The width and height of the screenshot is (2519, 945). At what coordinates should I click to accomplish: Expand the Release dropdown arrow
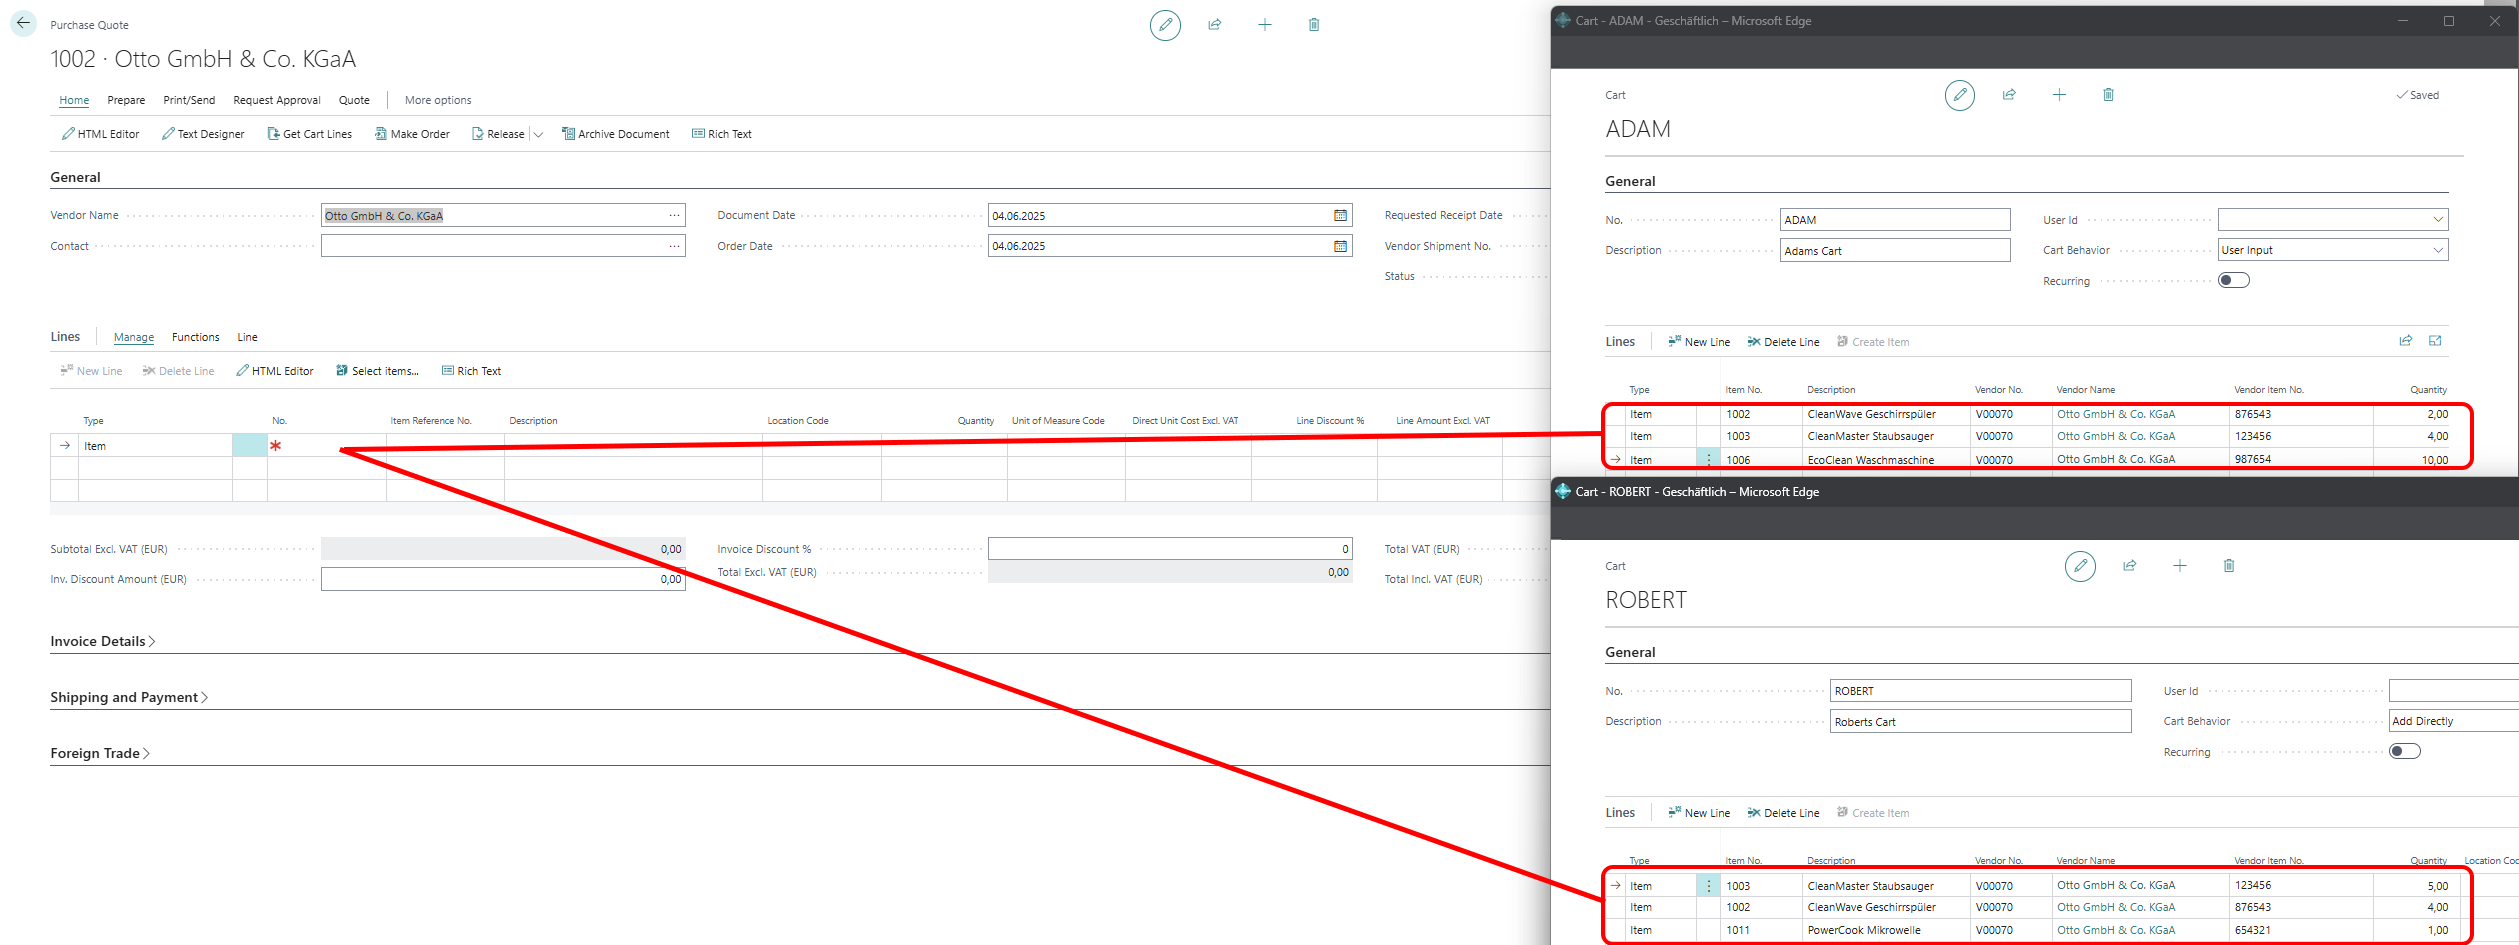(538, 135)
